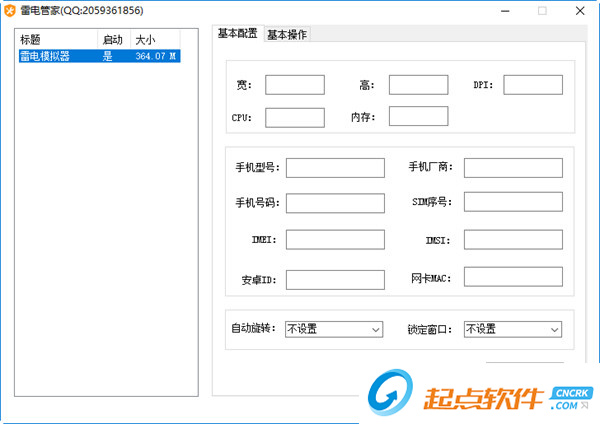Focus the SIM序号 input field
The width and height of the screenshot is (600, 424).
(513, 202)
